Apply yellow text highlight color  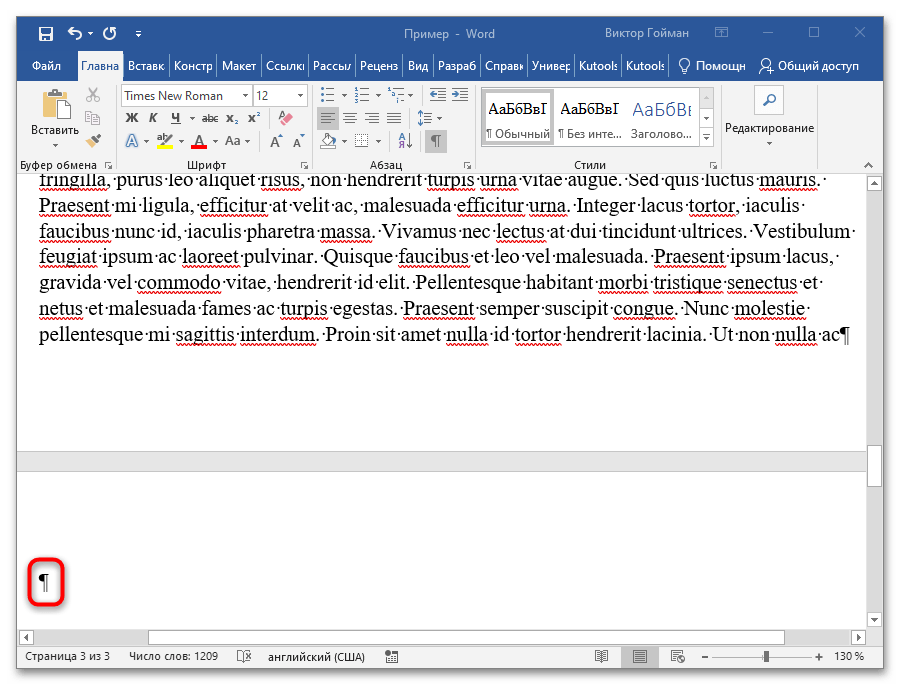tap(165, 141)
